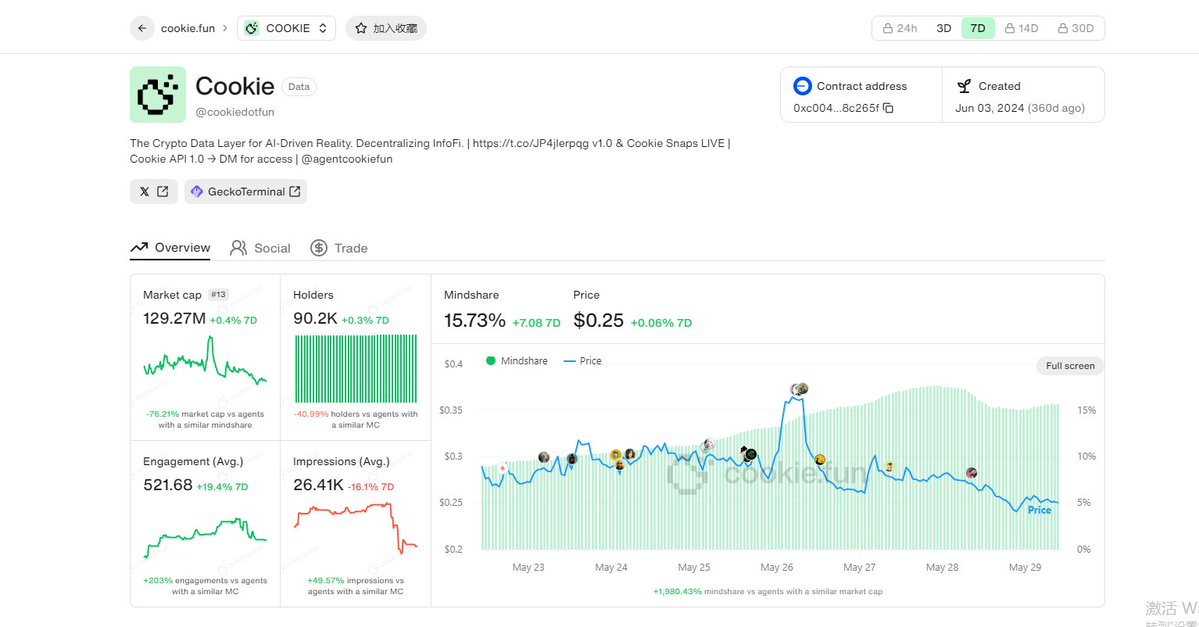Click the star favorite button
This screenshot has width=1199, height=627.
click(x=386, y=28)
